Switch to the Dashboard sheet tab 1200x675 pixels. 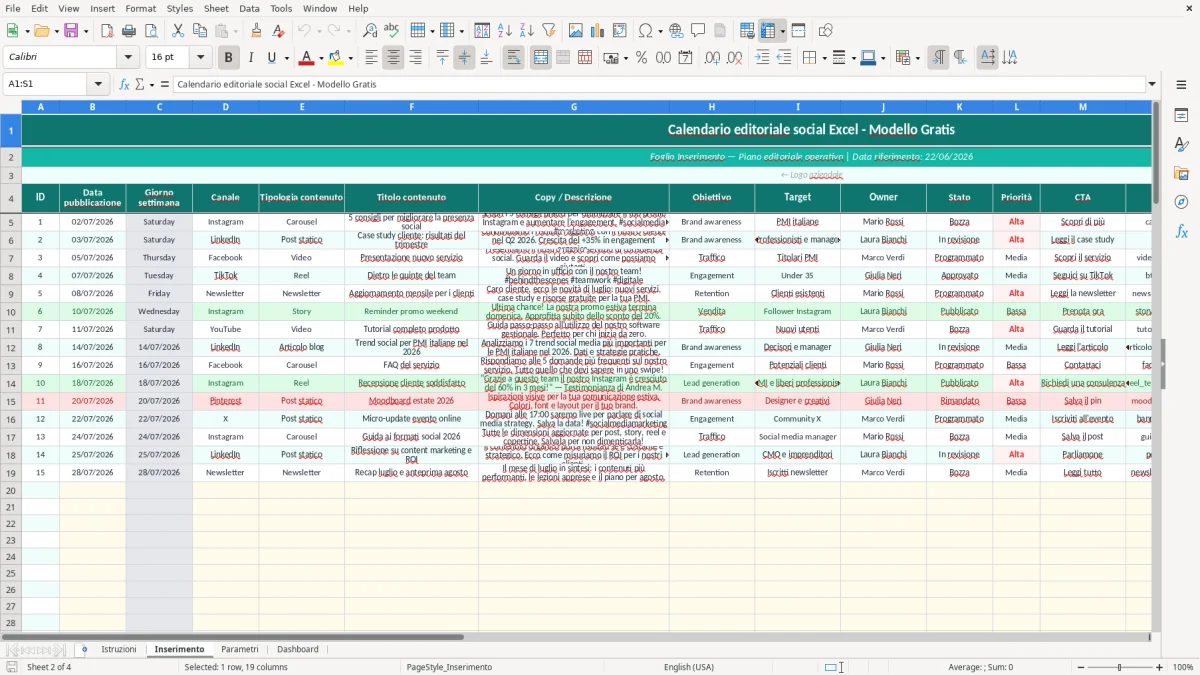(298, 649)
